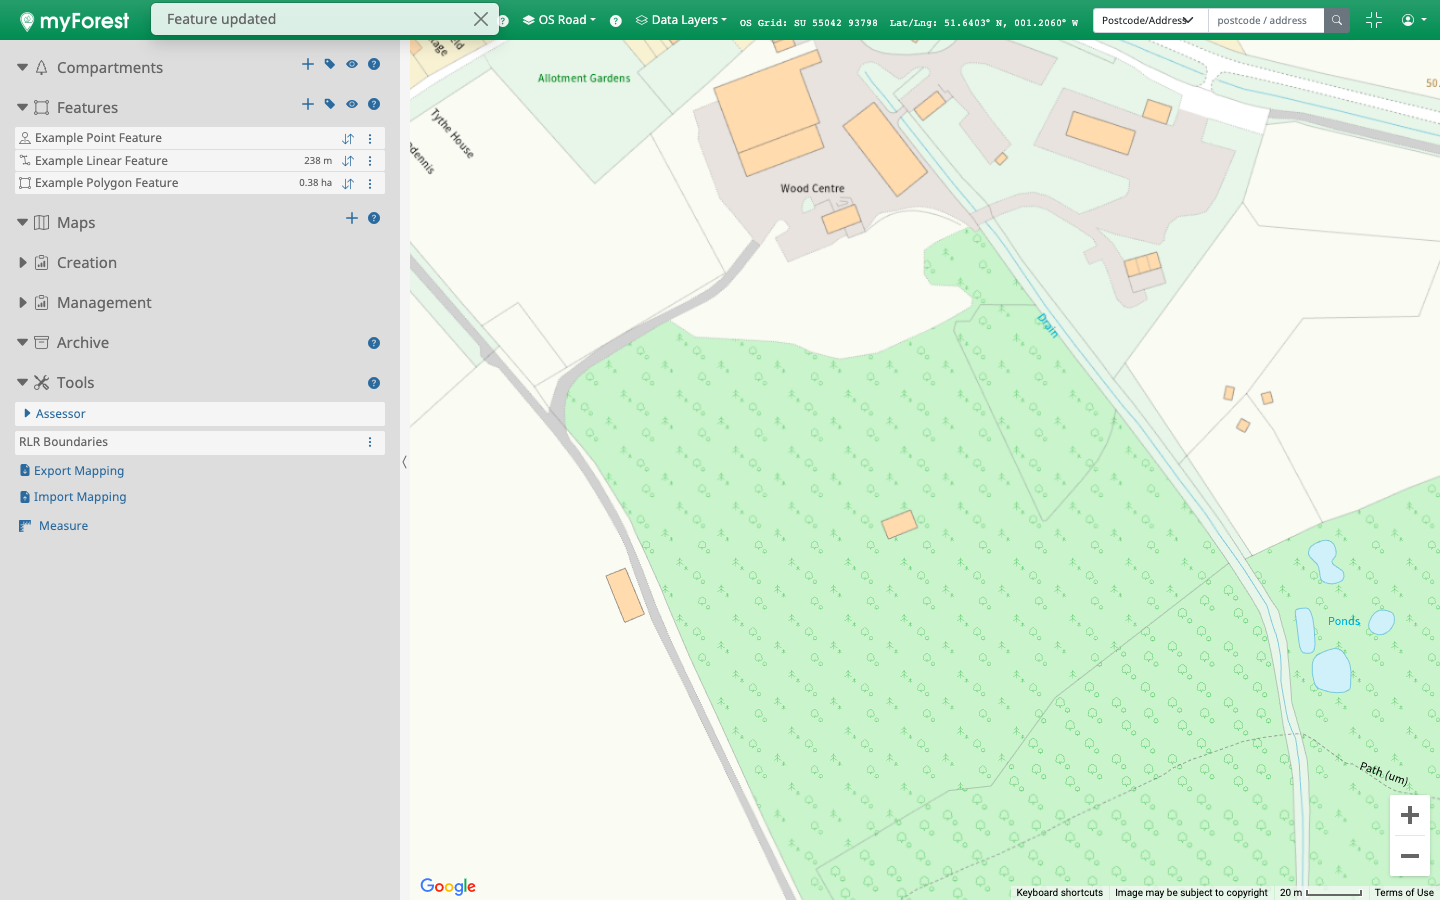Click the Features tag label icon

tap(330, 104)
